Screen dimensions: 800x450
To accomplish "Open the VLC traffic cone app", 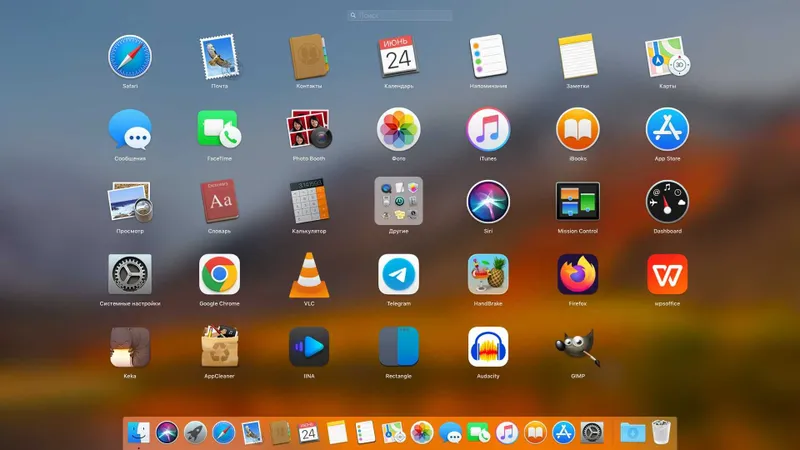I will 309,275.
